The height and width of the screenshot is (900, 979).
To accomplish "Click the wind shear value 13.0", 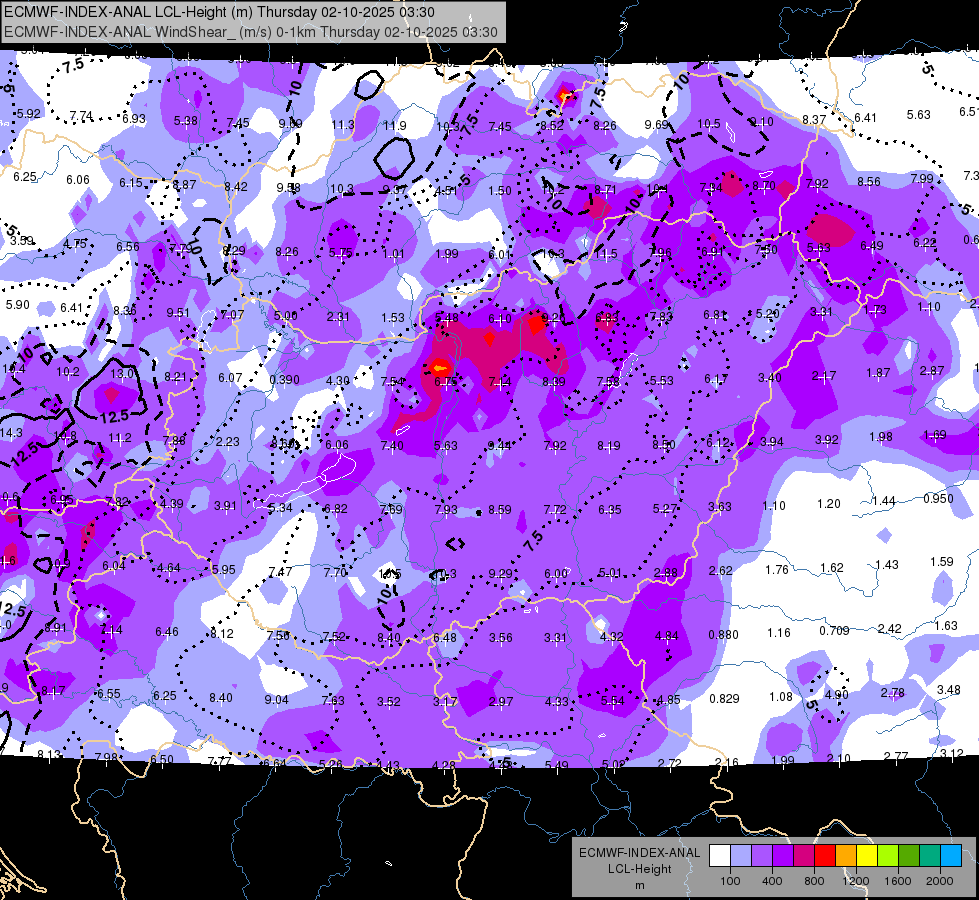I will pos(122,373).
